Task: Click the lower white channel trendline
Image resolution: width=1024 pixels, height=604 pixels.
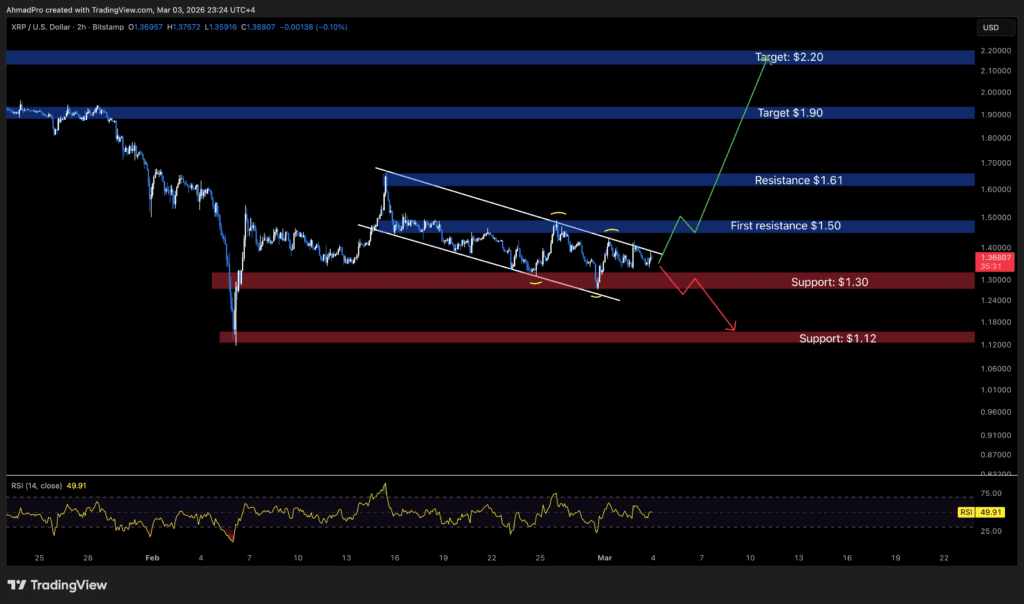Action: (x=480, y=257)
